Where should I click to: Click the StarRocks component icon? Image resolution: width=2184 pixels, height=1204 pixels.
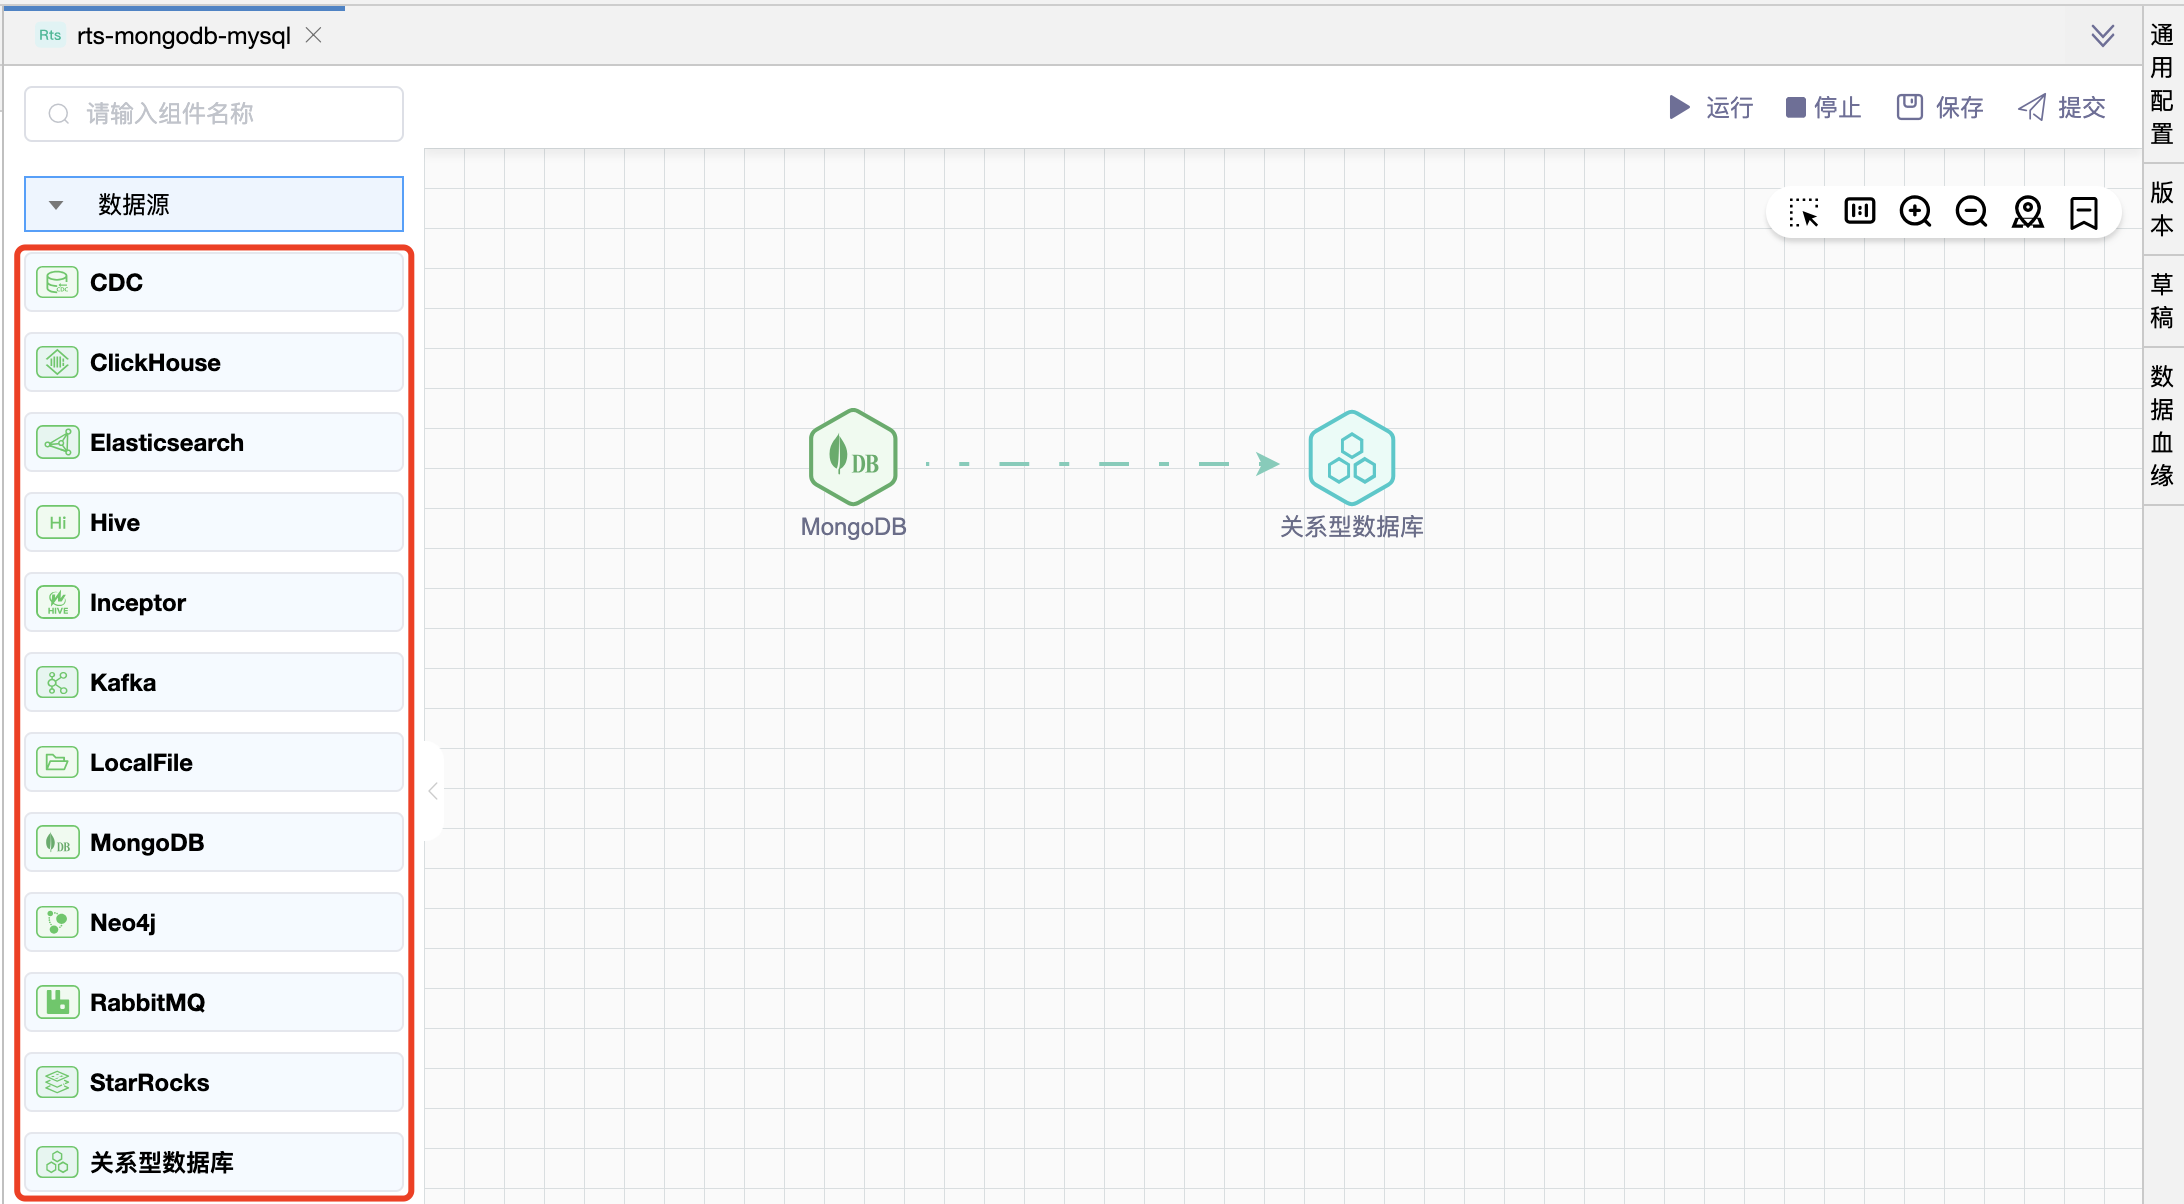(57, 1083)
